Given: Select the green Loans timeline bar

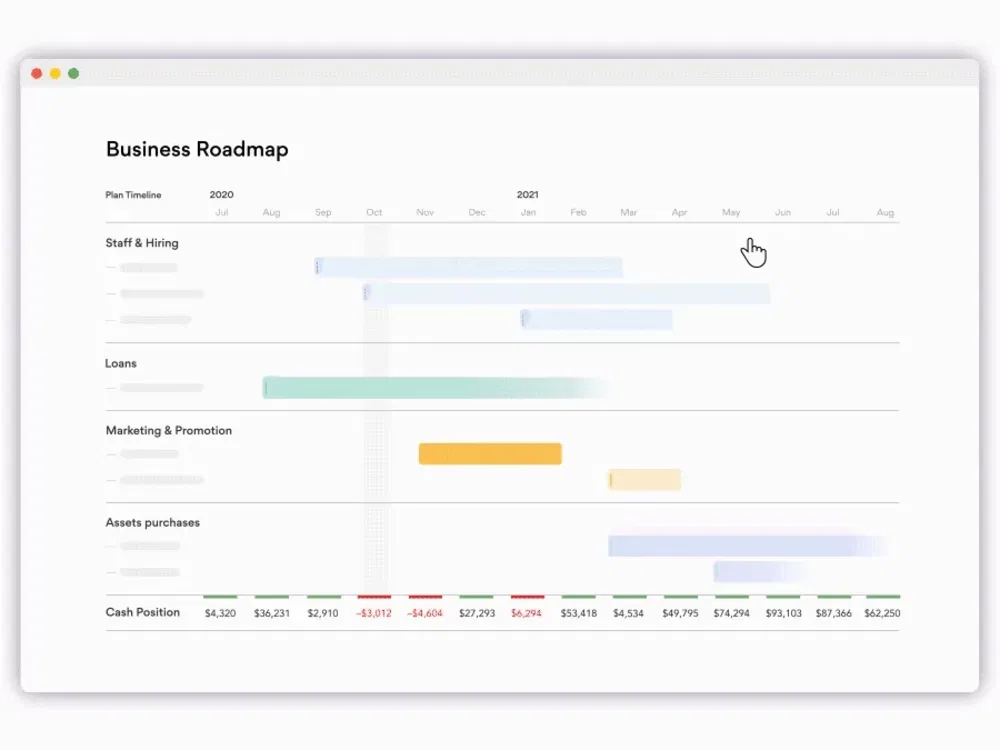Looking at the screenshot, I should pos(437,388).
